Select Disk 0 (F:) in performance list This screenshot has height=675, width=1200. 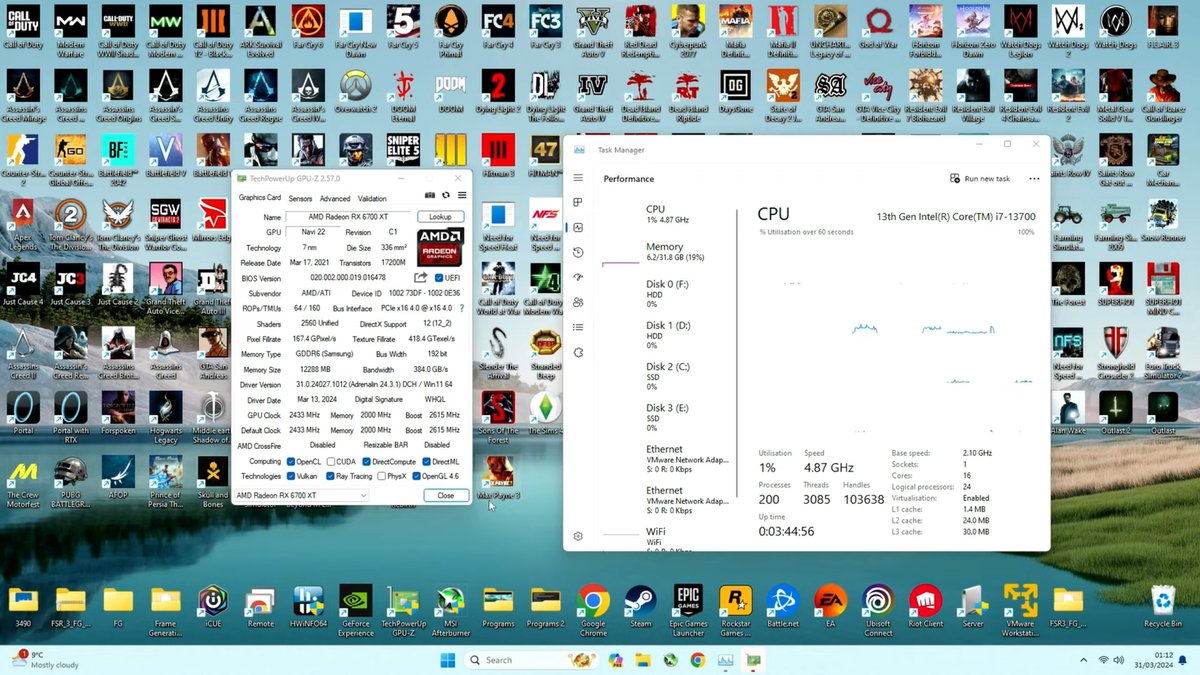click(666, 294)
